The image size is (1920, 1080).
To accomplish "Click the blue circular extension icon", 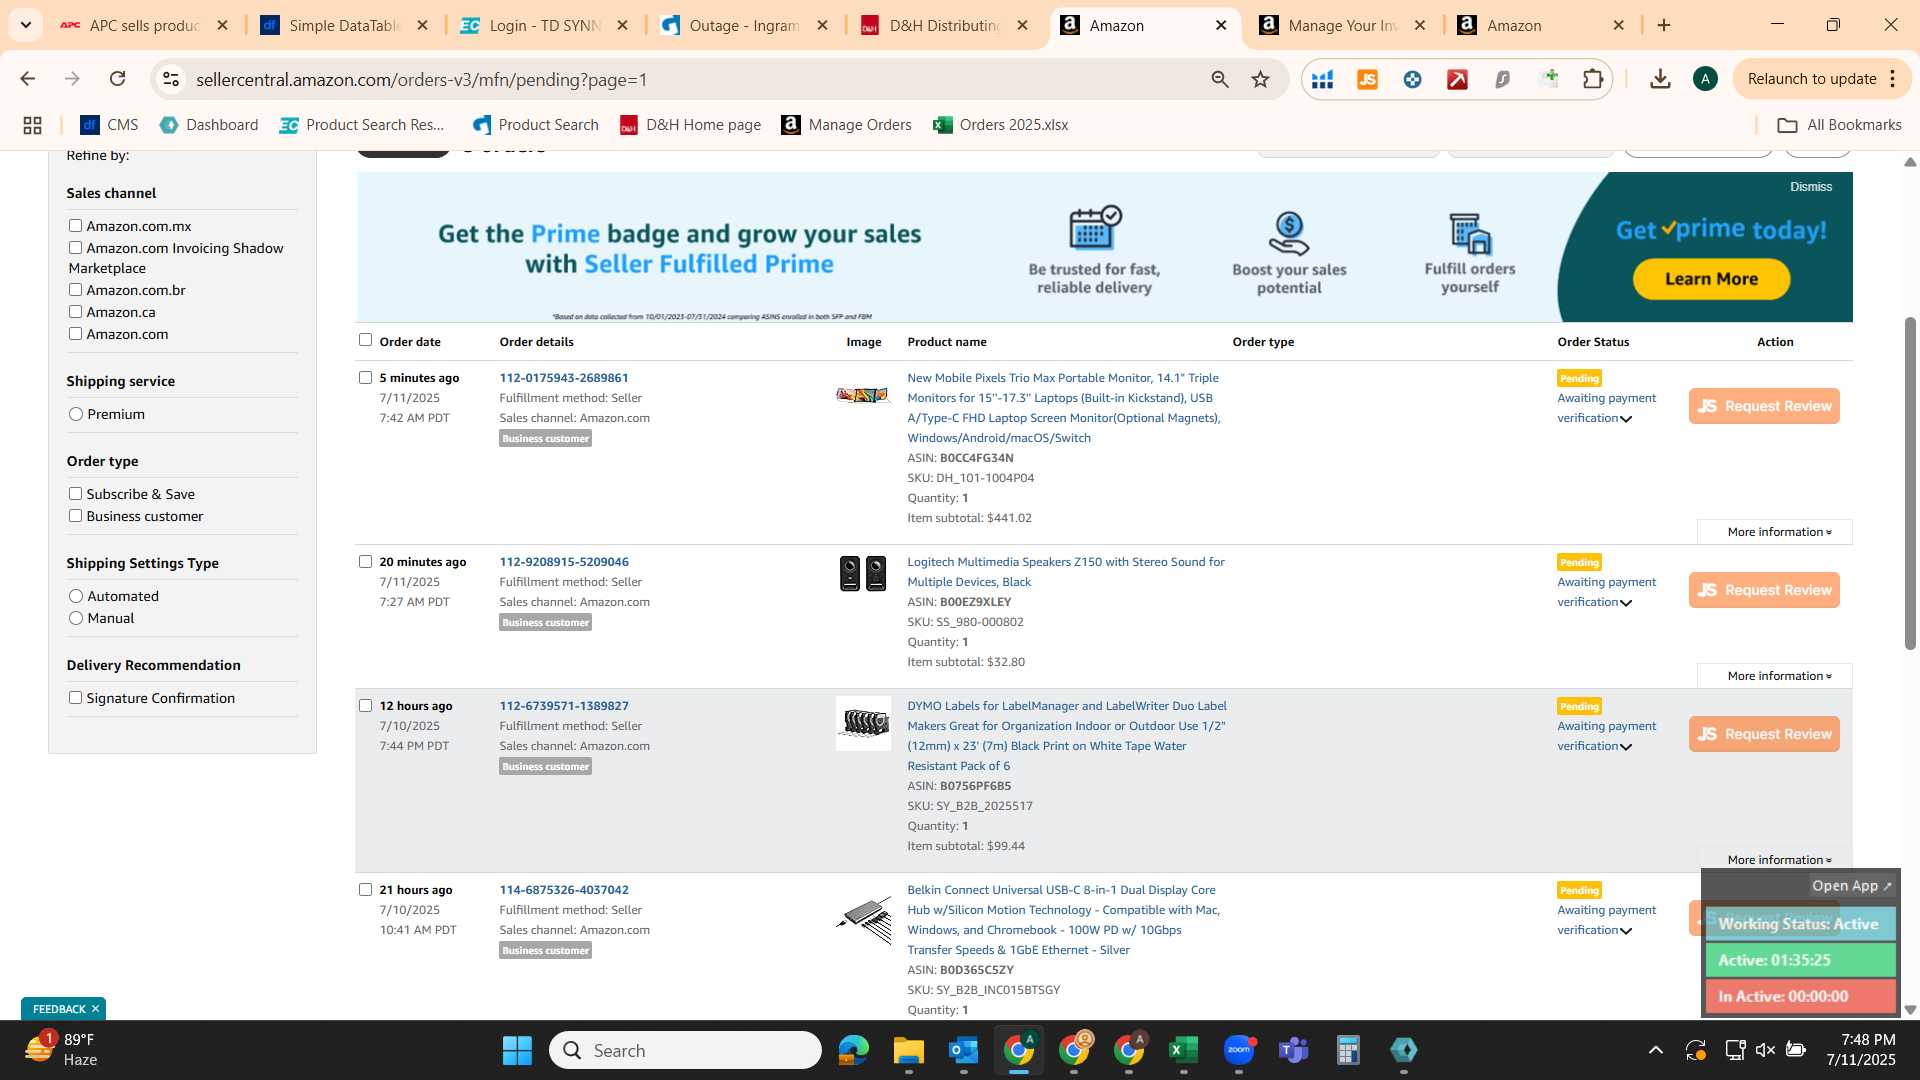I will pos(1412,79).
